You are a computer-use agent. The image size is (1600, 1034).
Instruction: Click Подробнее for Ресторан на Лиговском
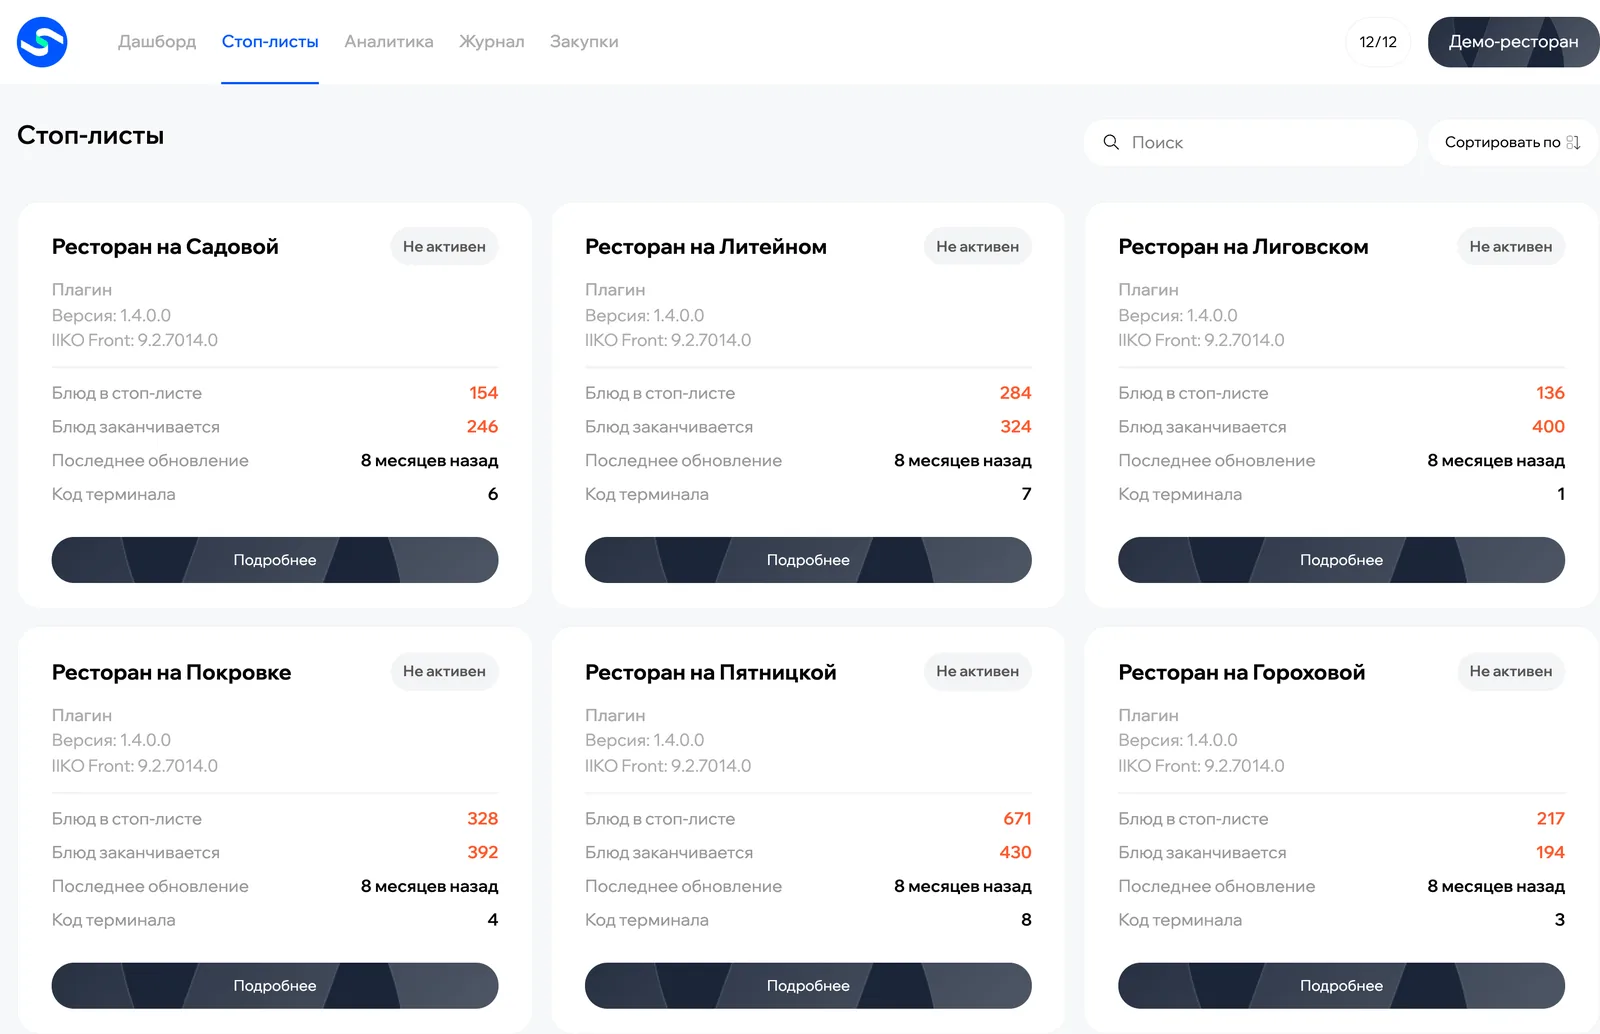tap(1341, 560)
